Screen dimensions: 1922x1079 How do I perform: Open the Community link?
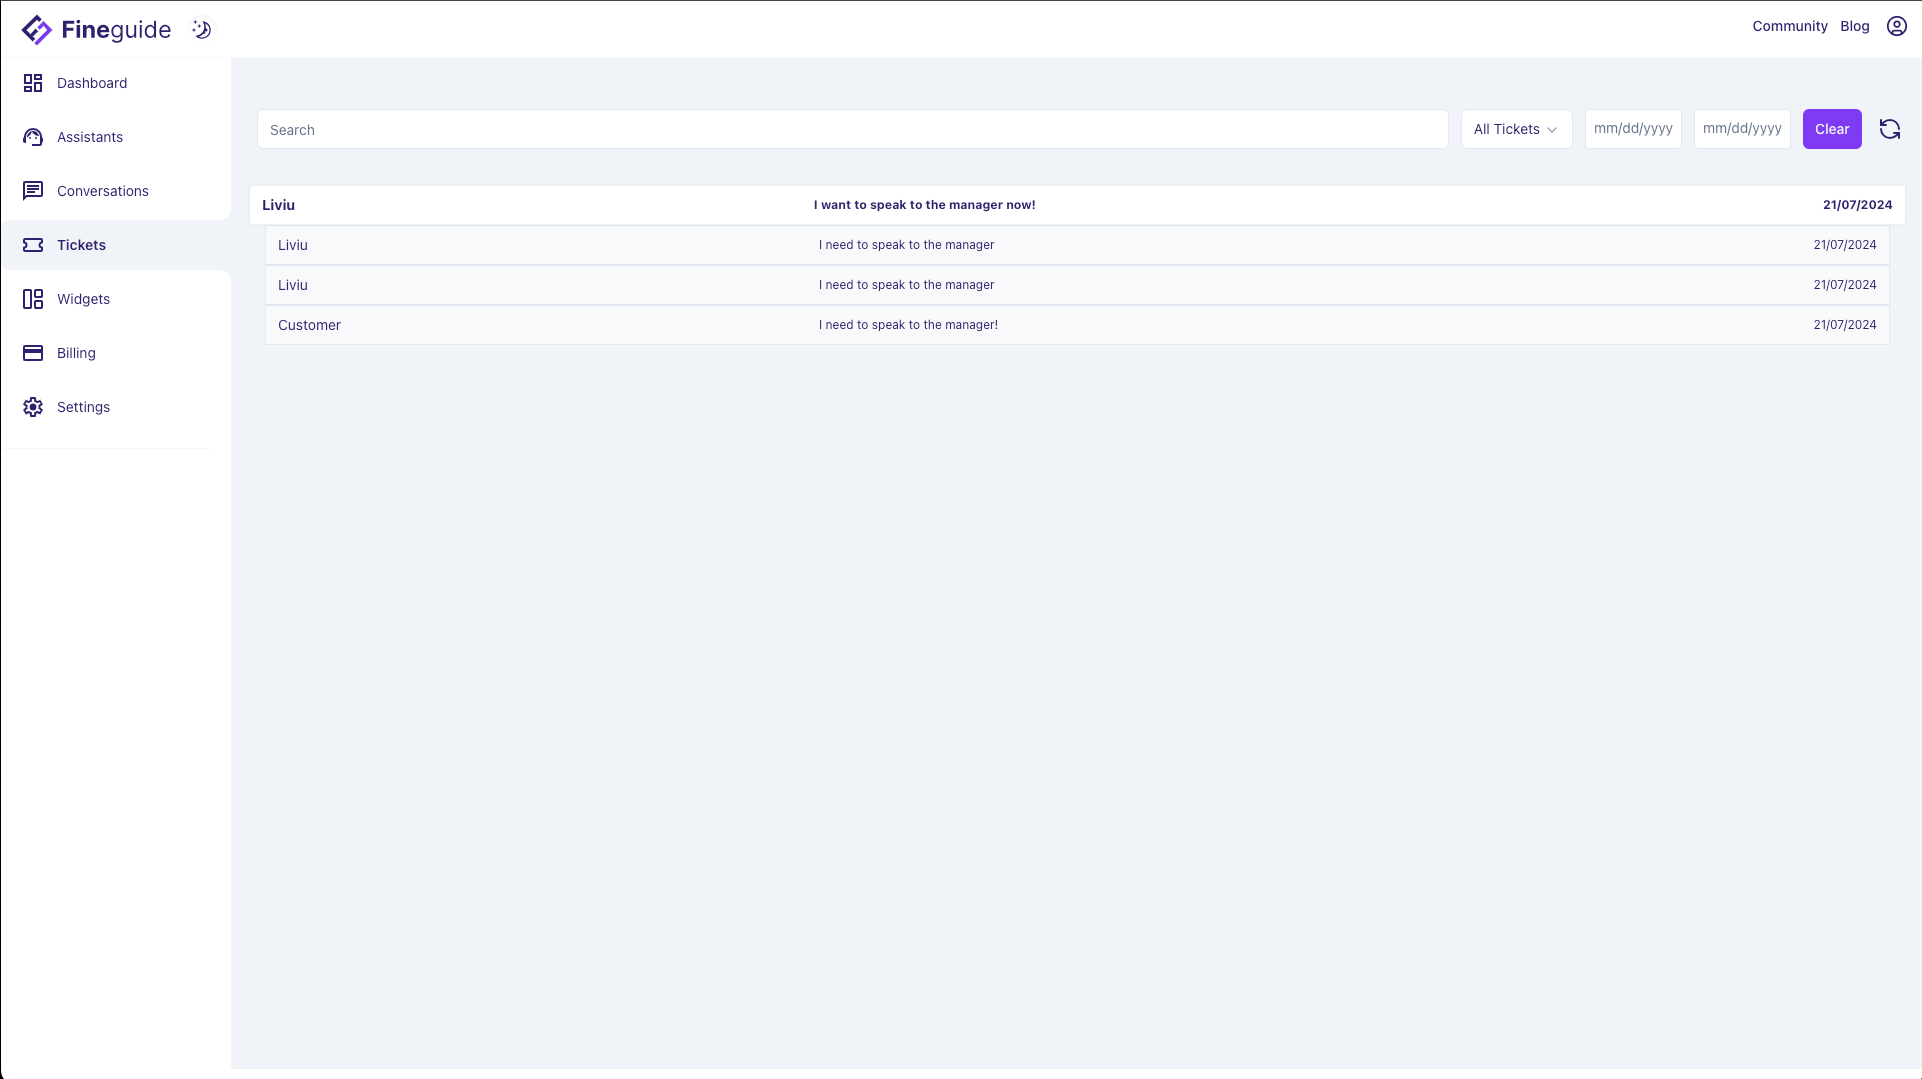[1789, 26]
